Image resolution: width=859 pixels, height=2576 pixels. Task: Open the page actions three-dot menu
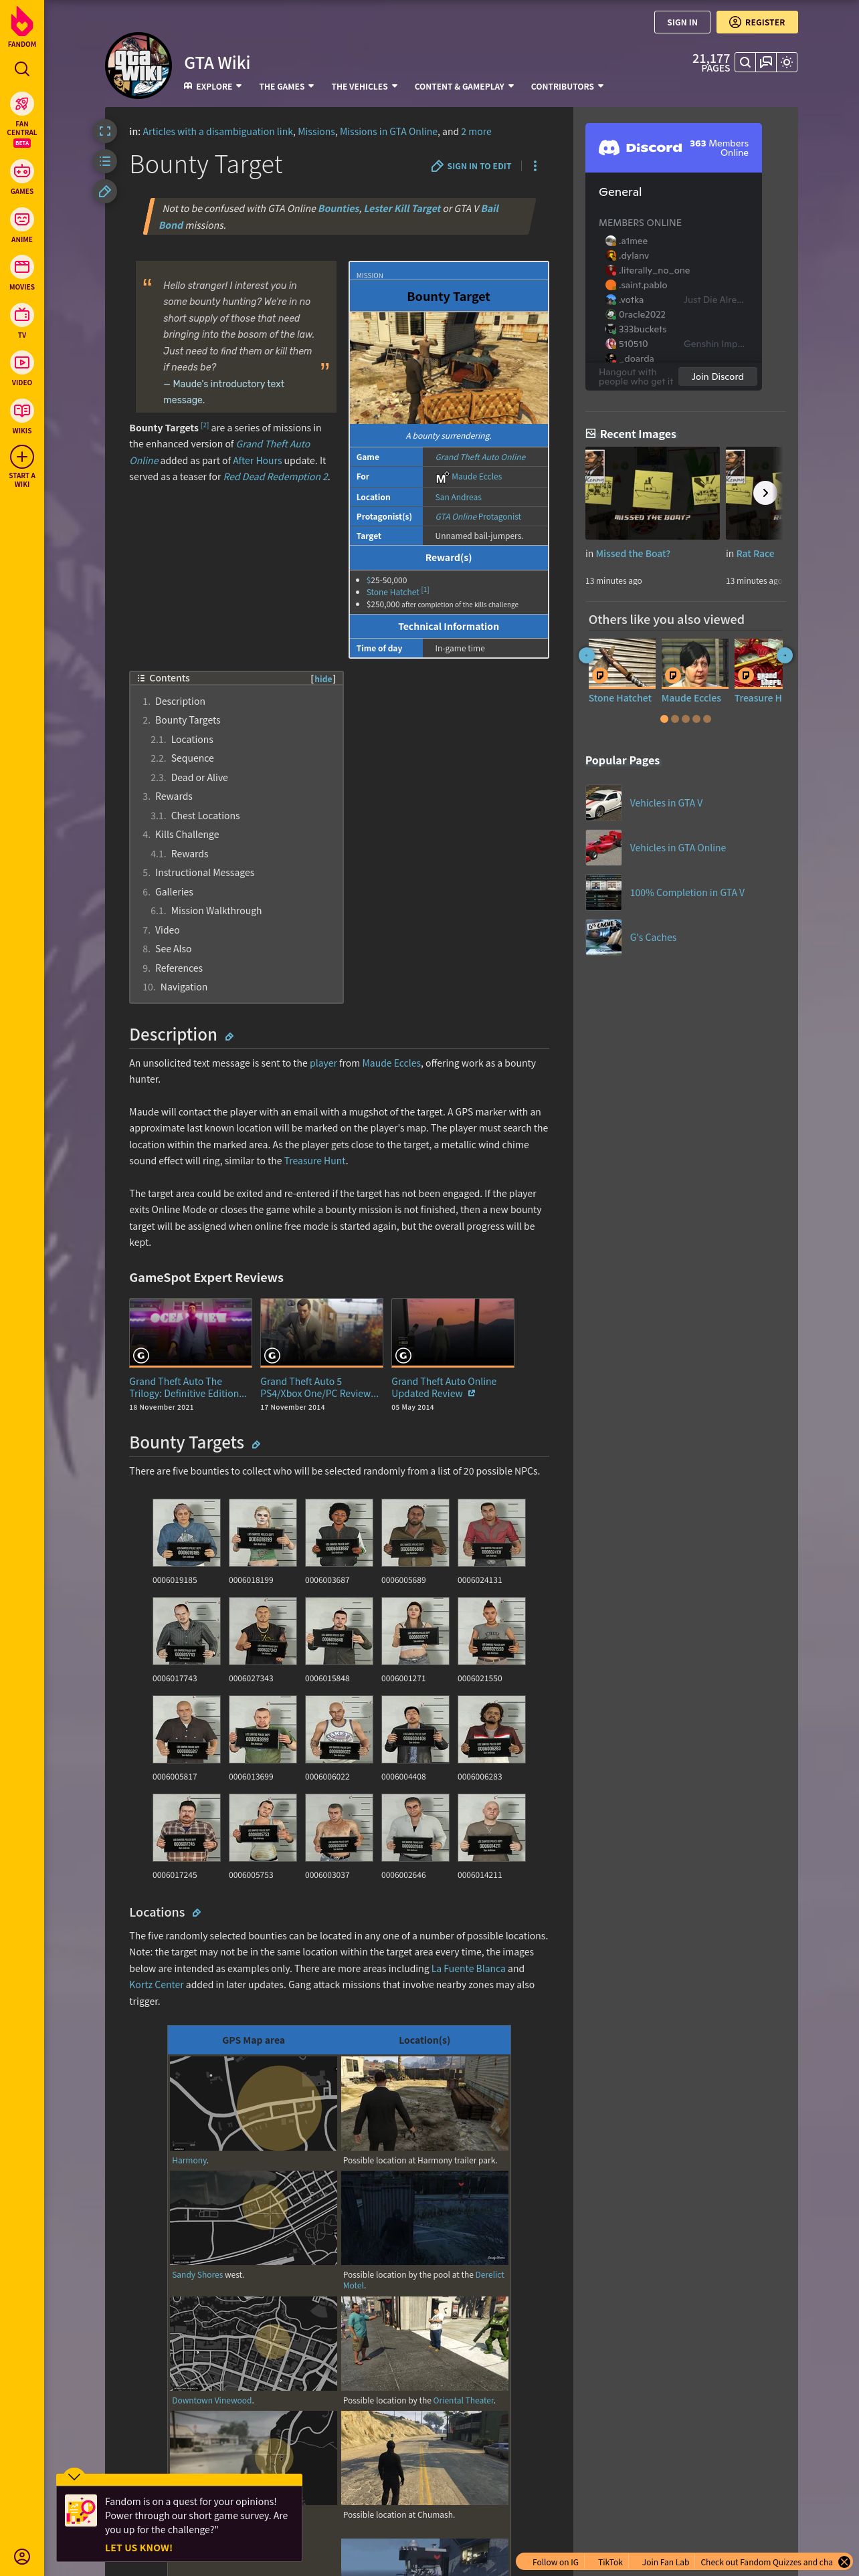click(535, 166)
